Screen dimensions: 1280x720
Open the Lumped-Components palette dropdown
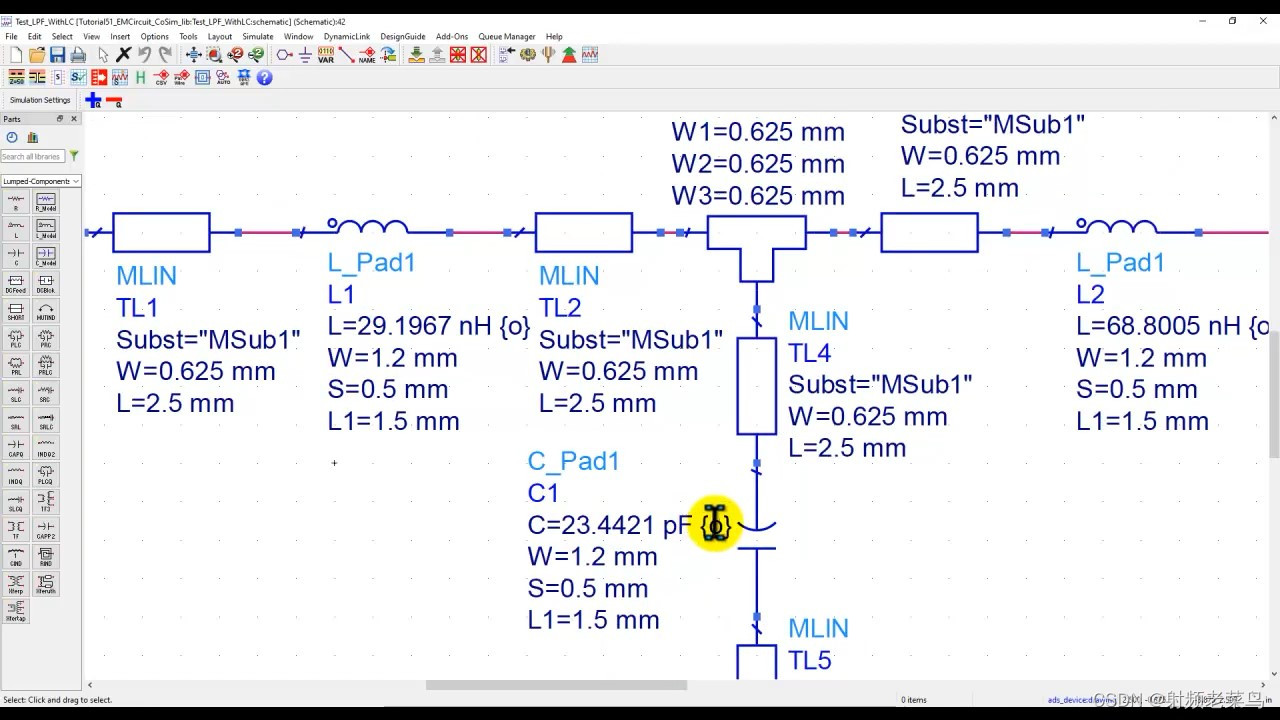[x=40, y=182]
